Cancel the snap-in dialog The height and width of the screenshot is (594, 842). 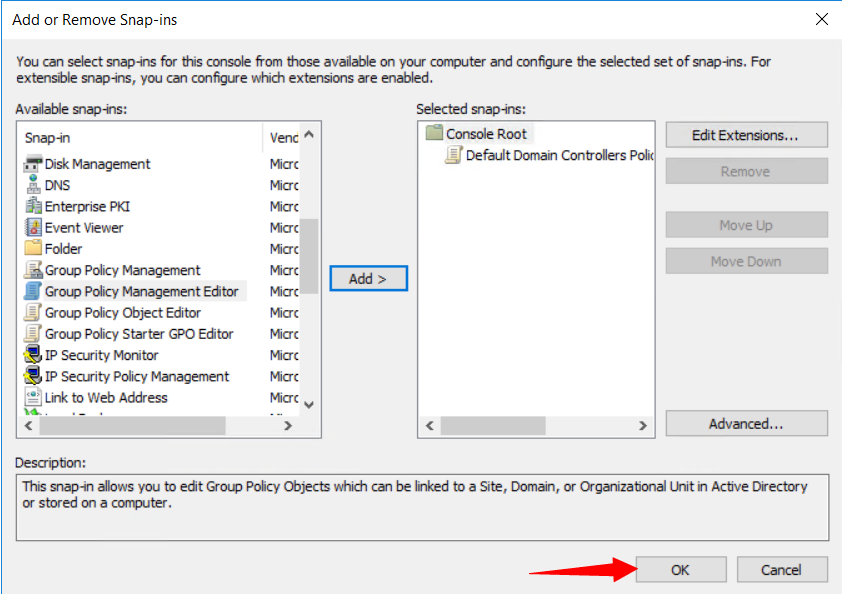point(782,569)
